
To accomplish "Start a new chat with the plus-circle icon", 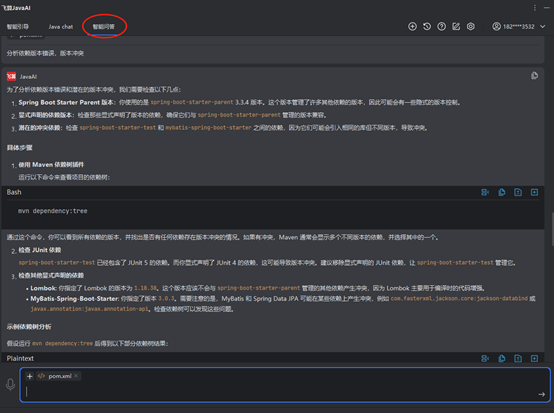I will click(x=412, y=26).
